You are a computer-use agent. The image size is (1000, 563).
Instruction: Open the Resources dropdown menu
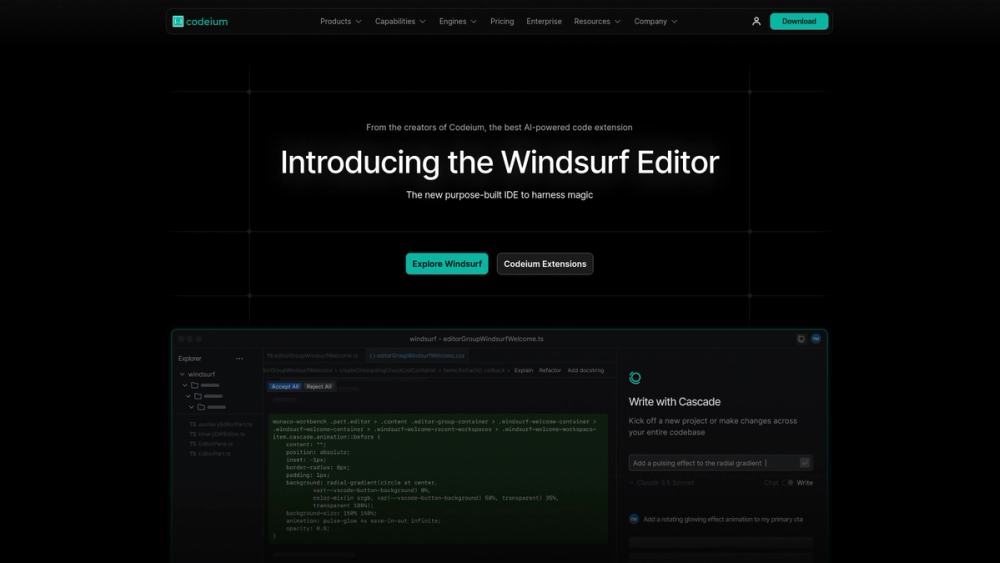click(597, 21)
